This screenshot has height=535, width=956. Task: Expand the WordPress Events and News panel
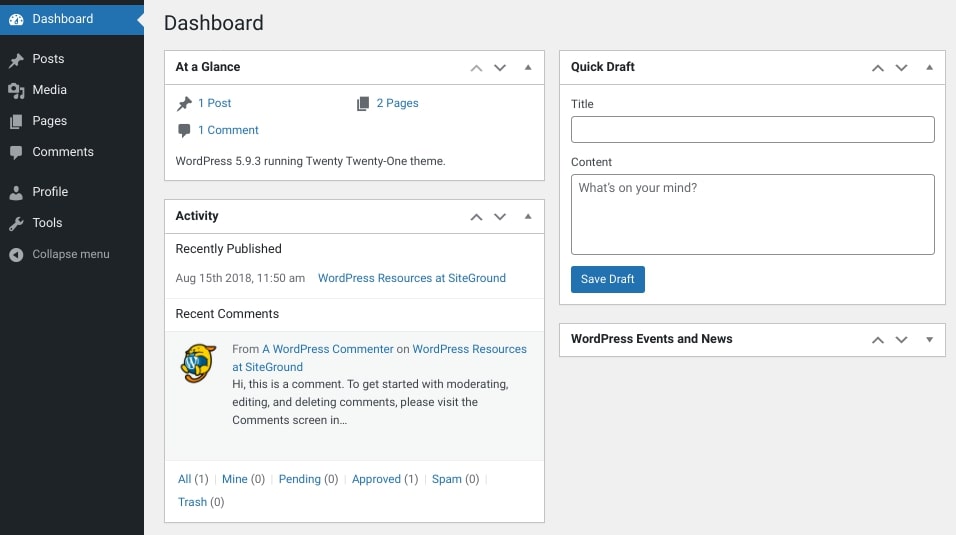(x=929, y=340)
